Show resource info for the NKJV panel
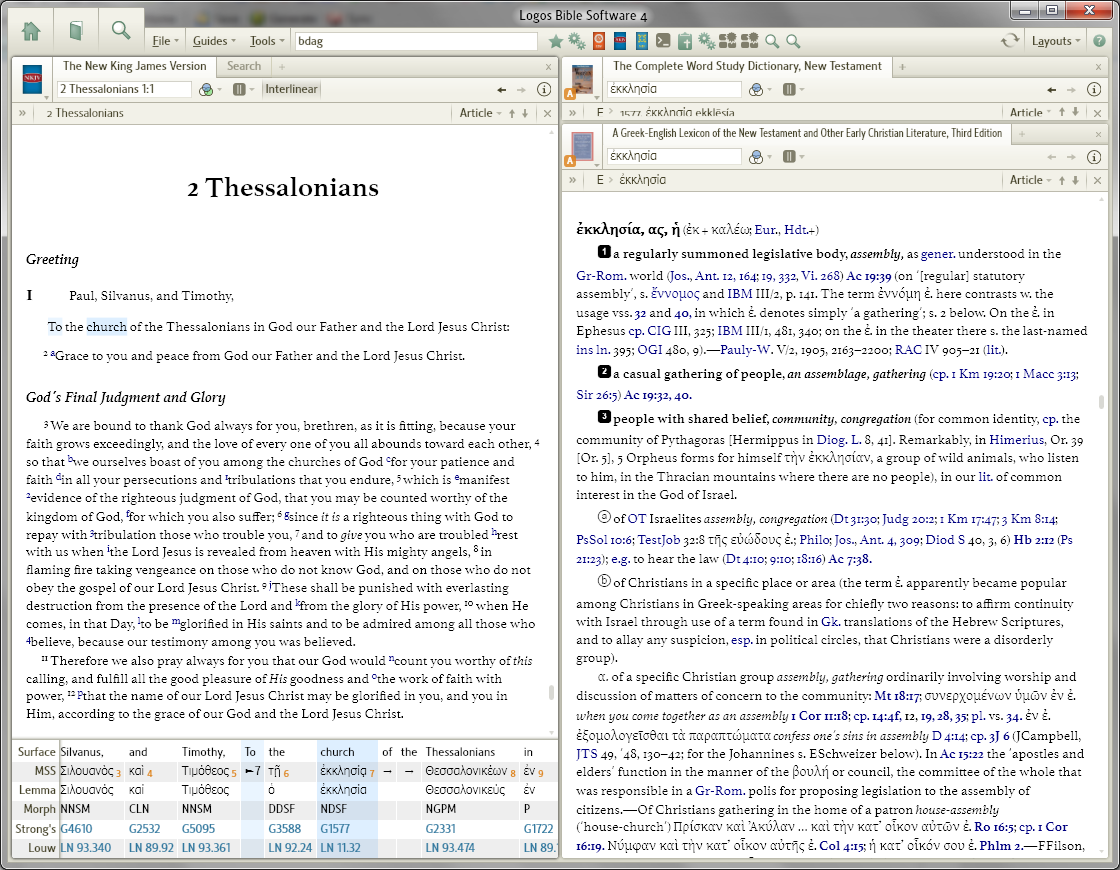1120x870 pixels. pos(544,89)
